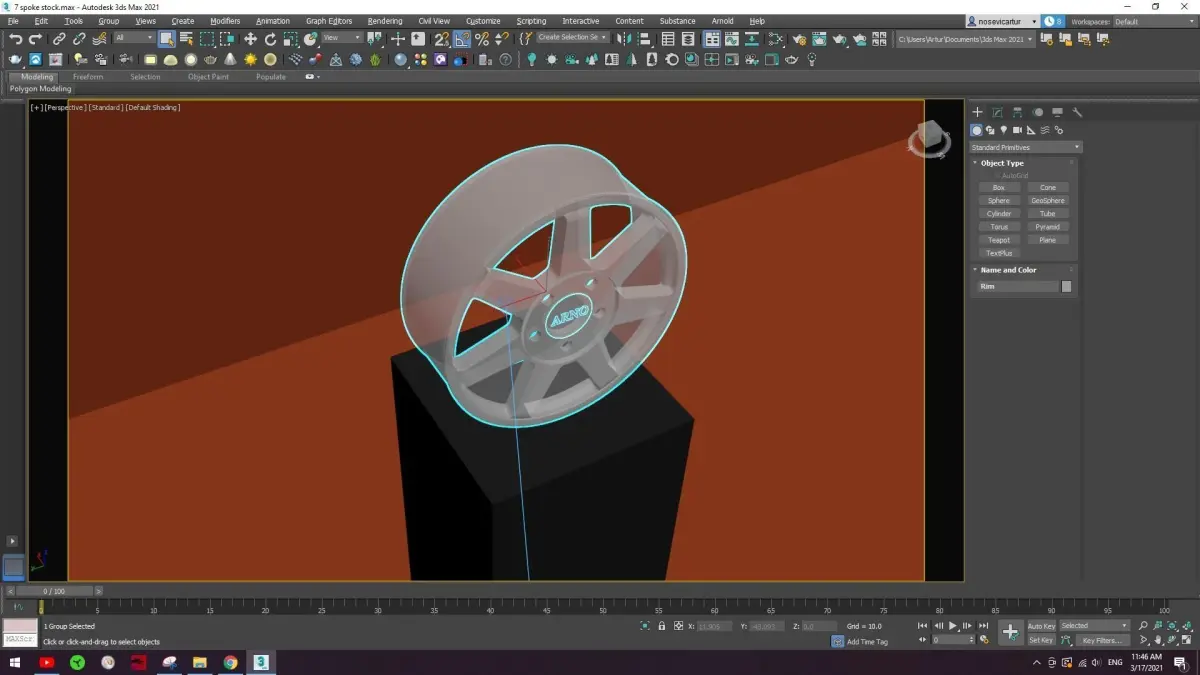Switch to the Object Paint ribbon tab
Viewport: 1200px width, 675px height.
tap(208, 76)
